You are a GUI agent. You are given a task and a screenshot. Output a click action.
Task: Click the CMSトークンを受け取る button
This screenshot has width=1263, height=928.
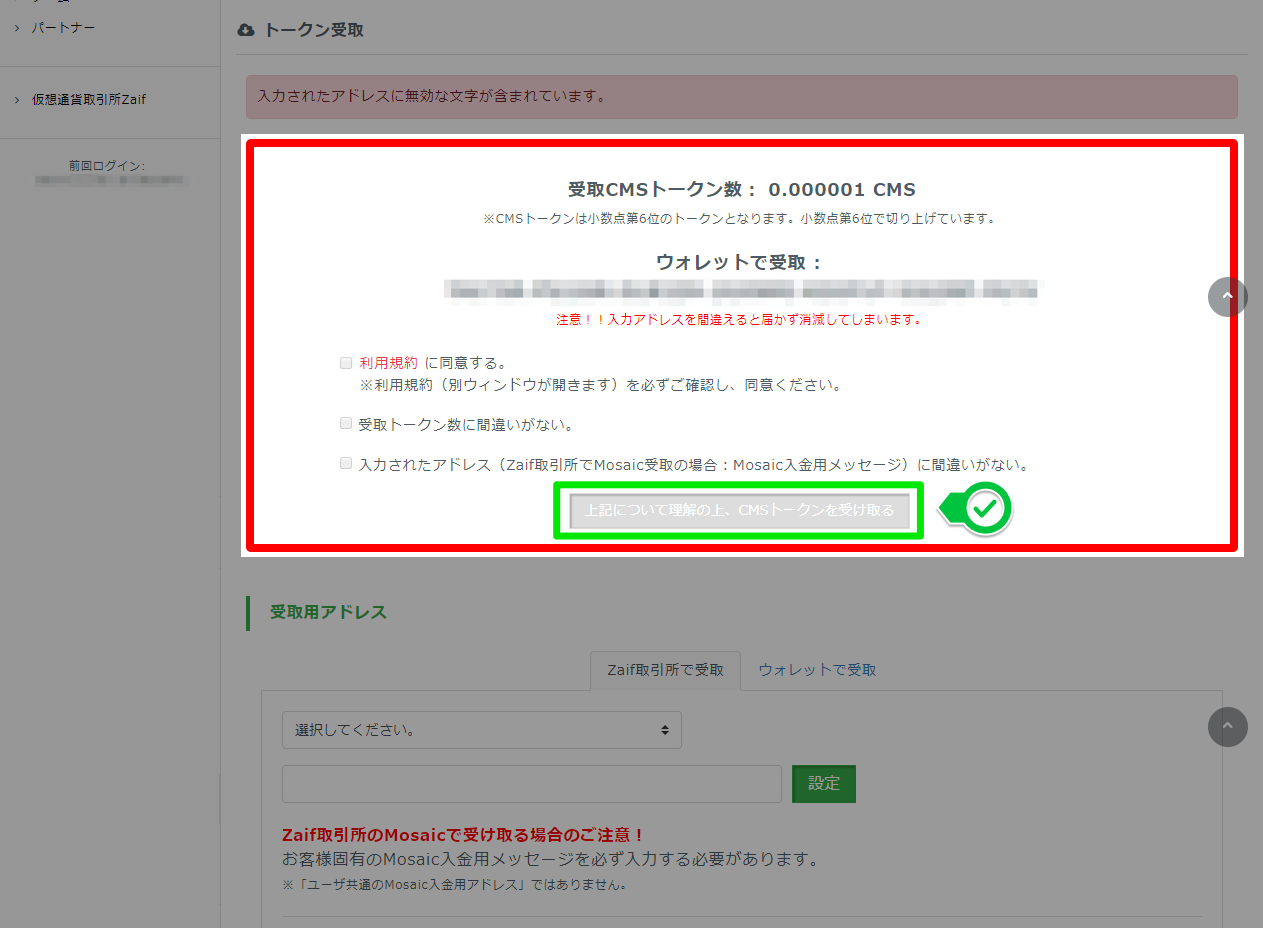tap(738, 510)
